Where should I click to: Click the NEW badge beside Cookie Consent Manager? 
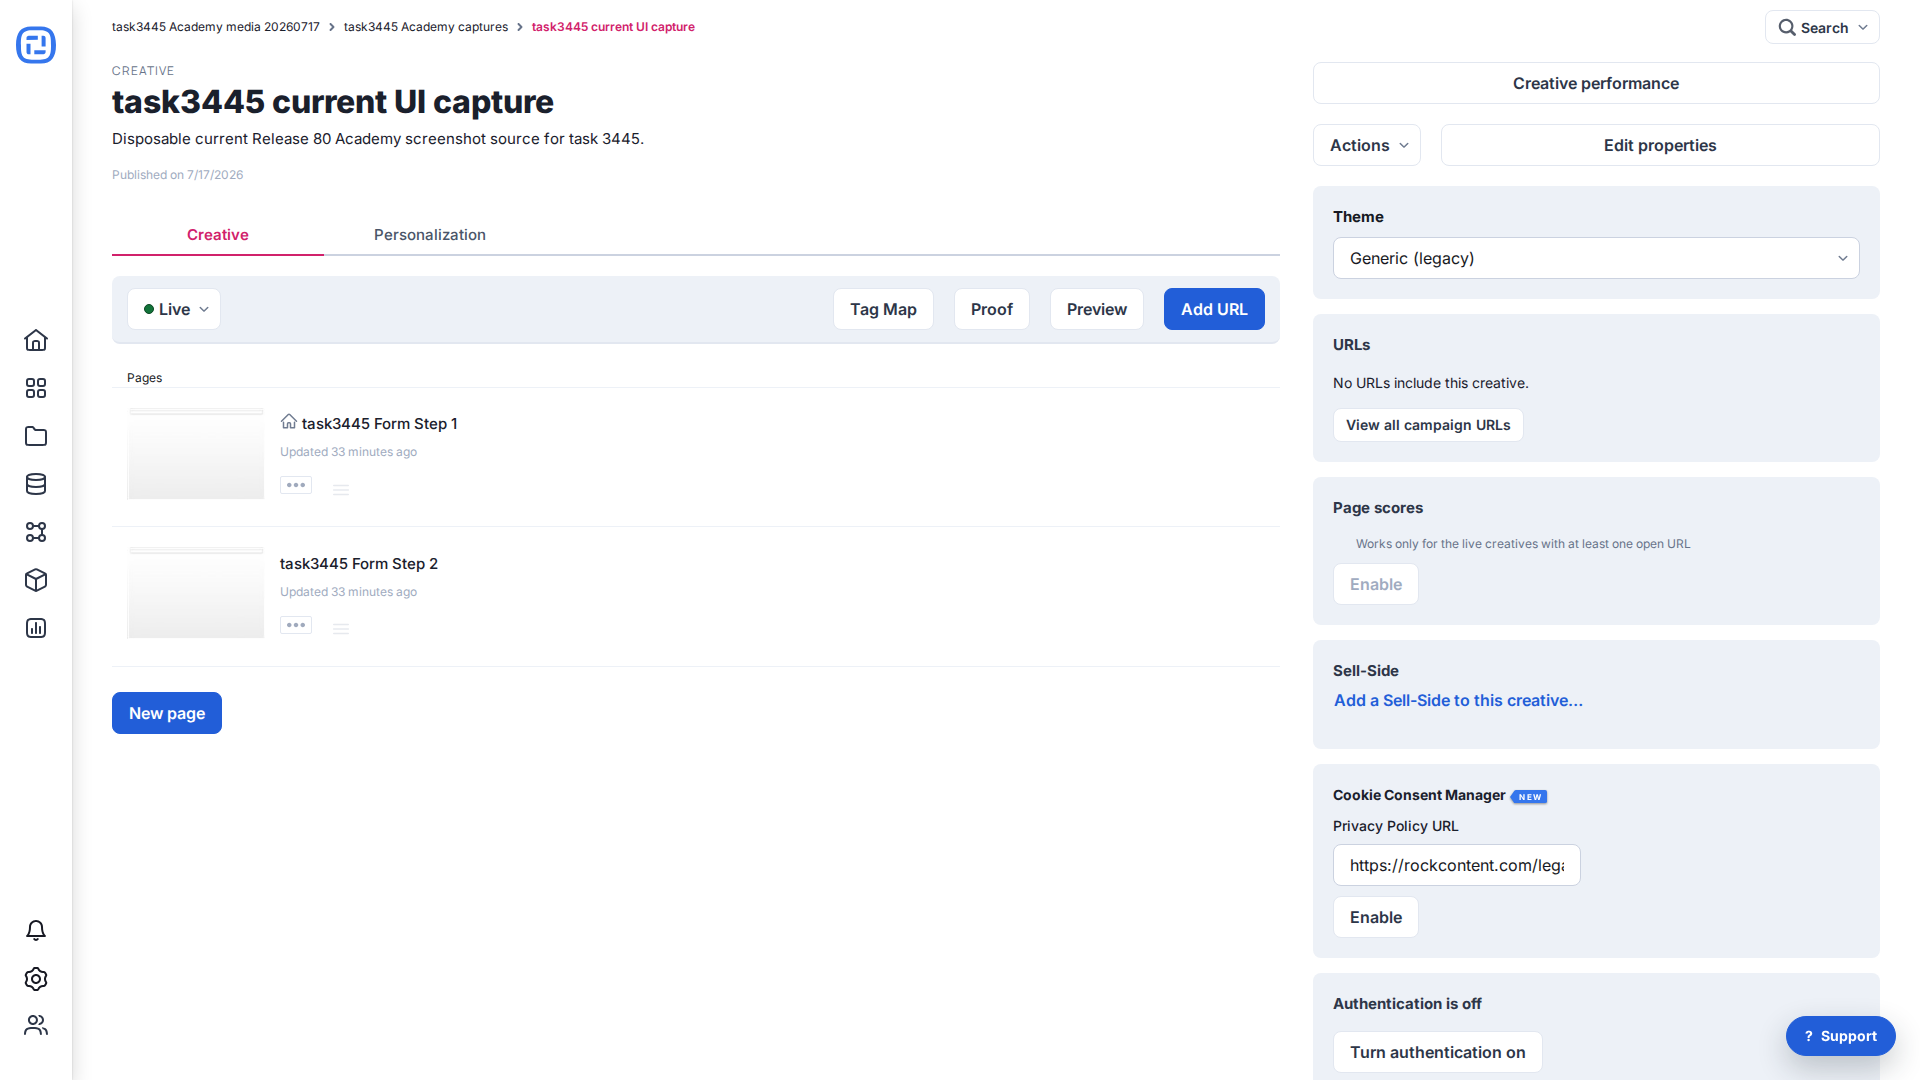pyautogui.click(x=1529, y=797)
